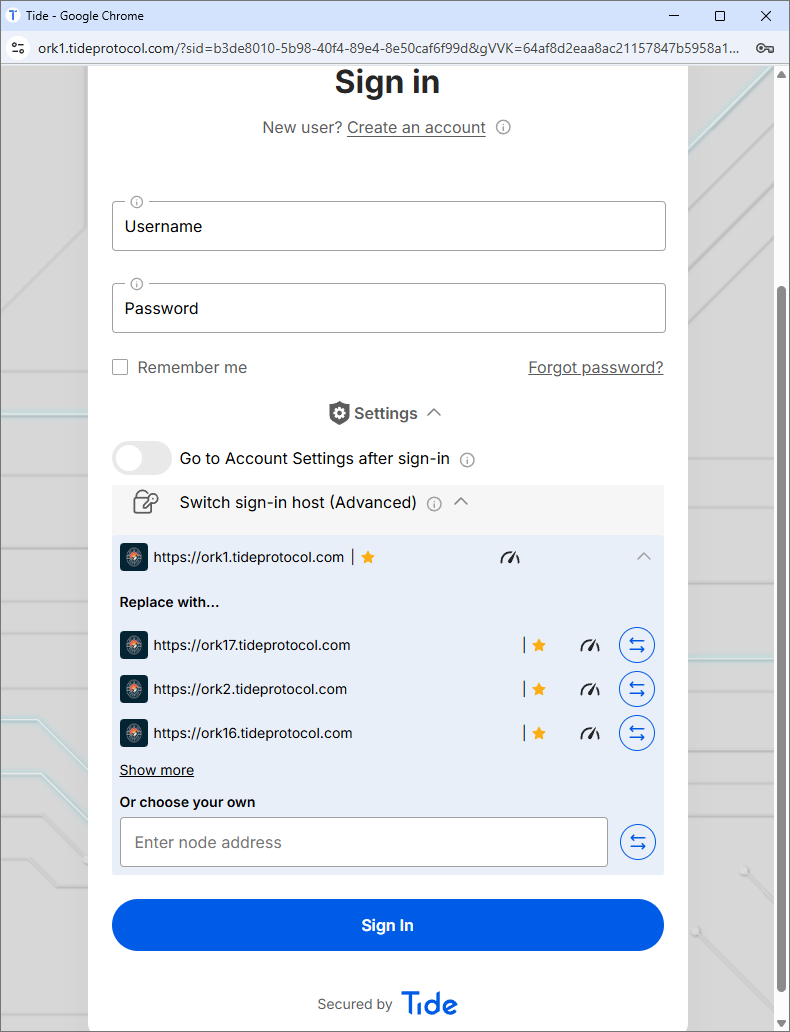Click the ork1.tideprotocol.com node logo

click(x=134, y=557)
